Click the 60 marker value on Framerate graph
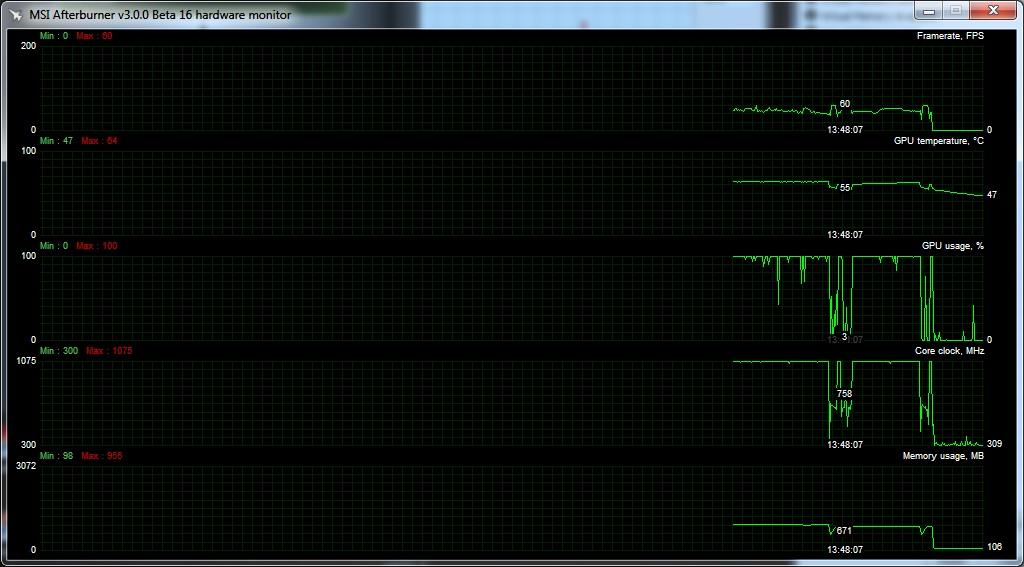This screenshot has width=1024, height=567. coord(844,104)
